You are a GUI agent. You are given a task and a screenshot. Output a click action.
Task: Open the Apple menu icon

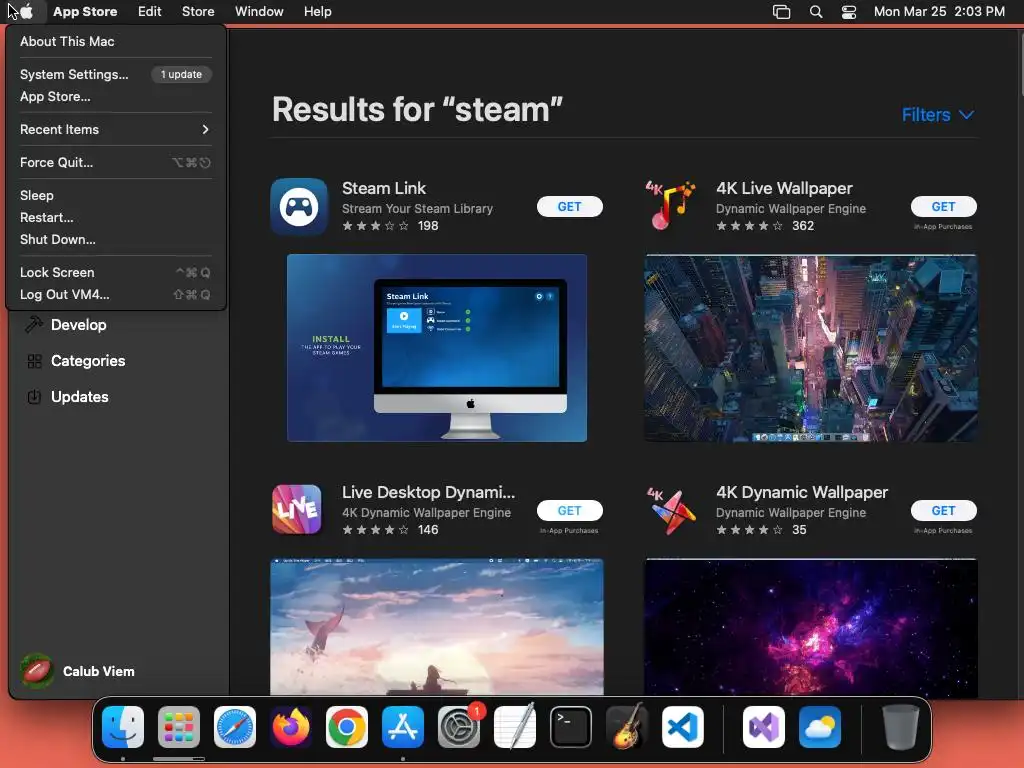pyautogui.click(x=26, y=11)
